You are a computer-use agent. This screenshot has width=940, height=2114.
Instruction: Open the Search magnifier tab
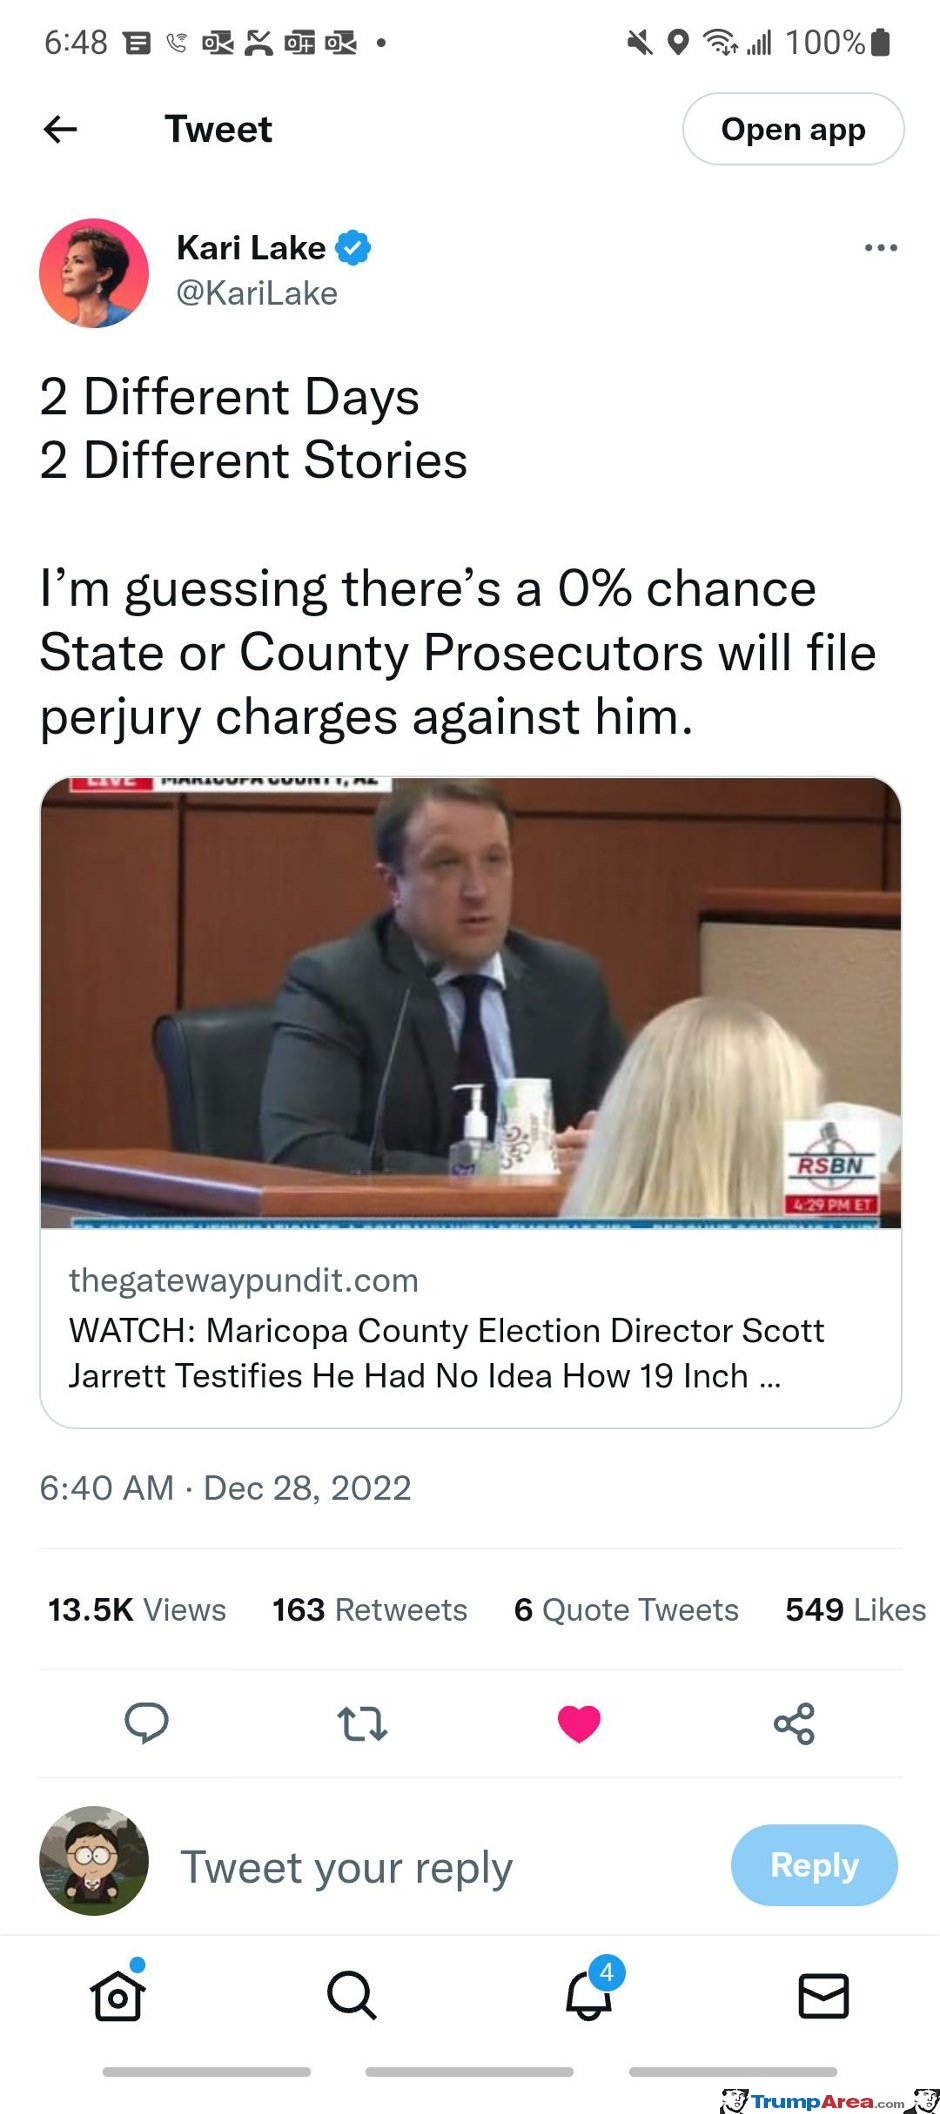[352, 1995]
